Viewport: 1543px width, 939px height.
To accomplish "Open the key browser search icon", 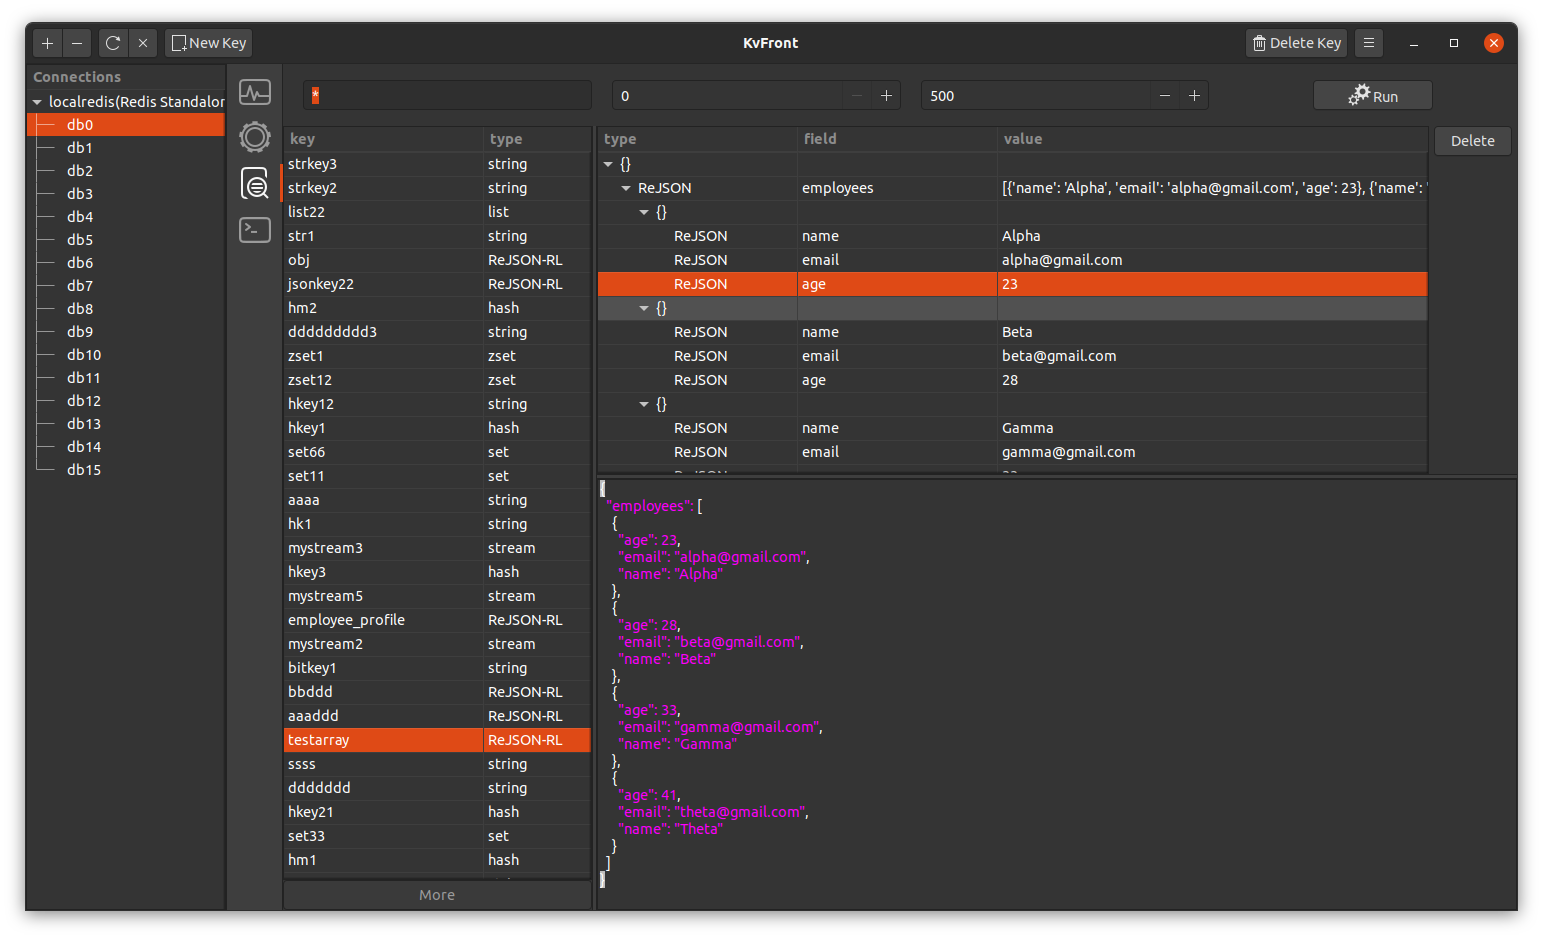I will click(255, 183).
